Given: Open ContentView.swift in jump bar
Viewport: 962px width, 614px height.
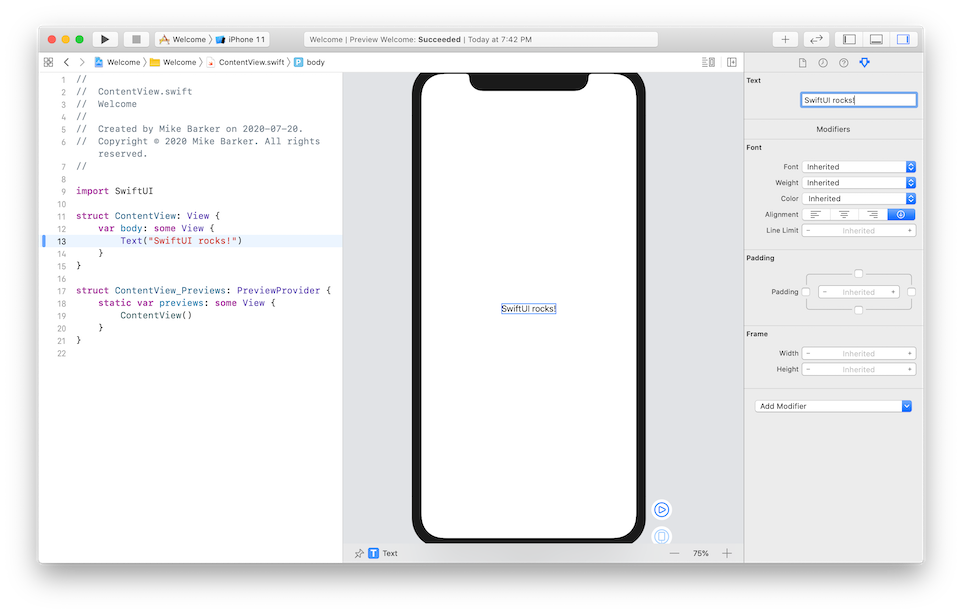Looking at the screenshot, I should [x=245, y=62].
